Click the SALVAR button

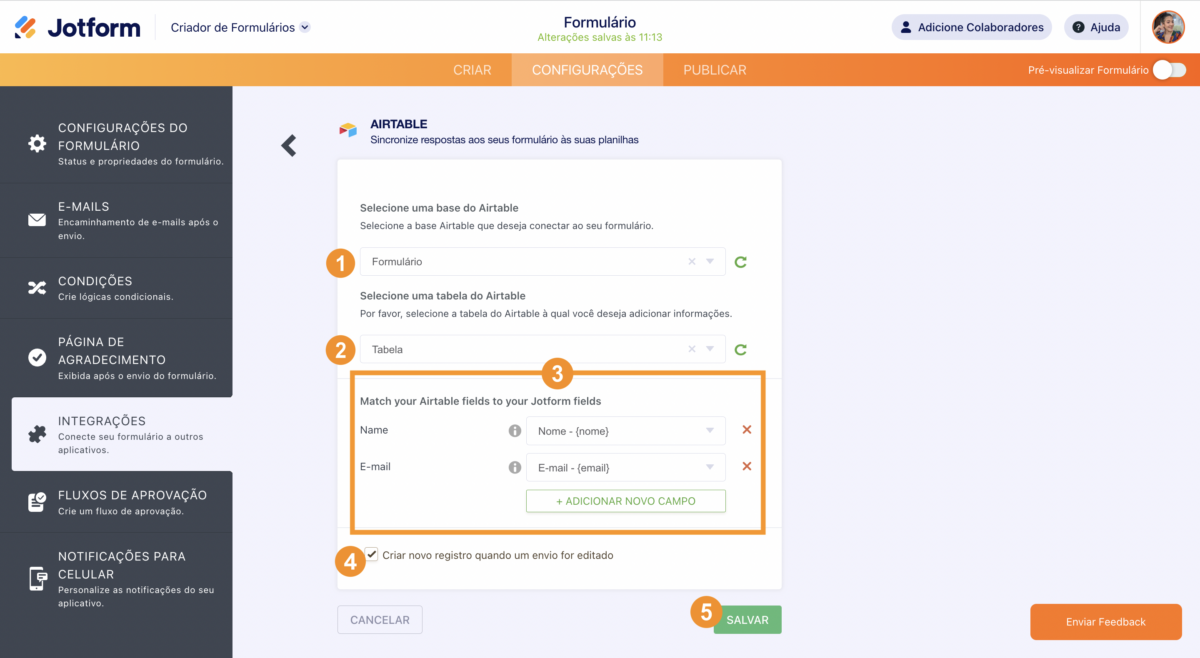[747, 620]
